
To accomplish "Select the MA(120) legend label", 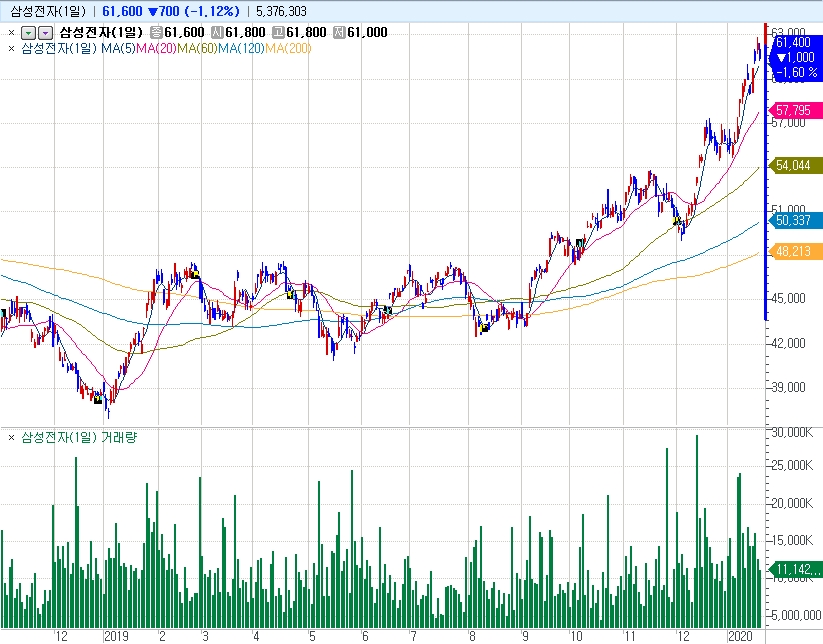I will pyautogui.click(x=241, y=49).
